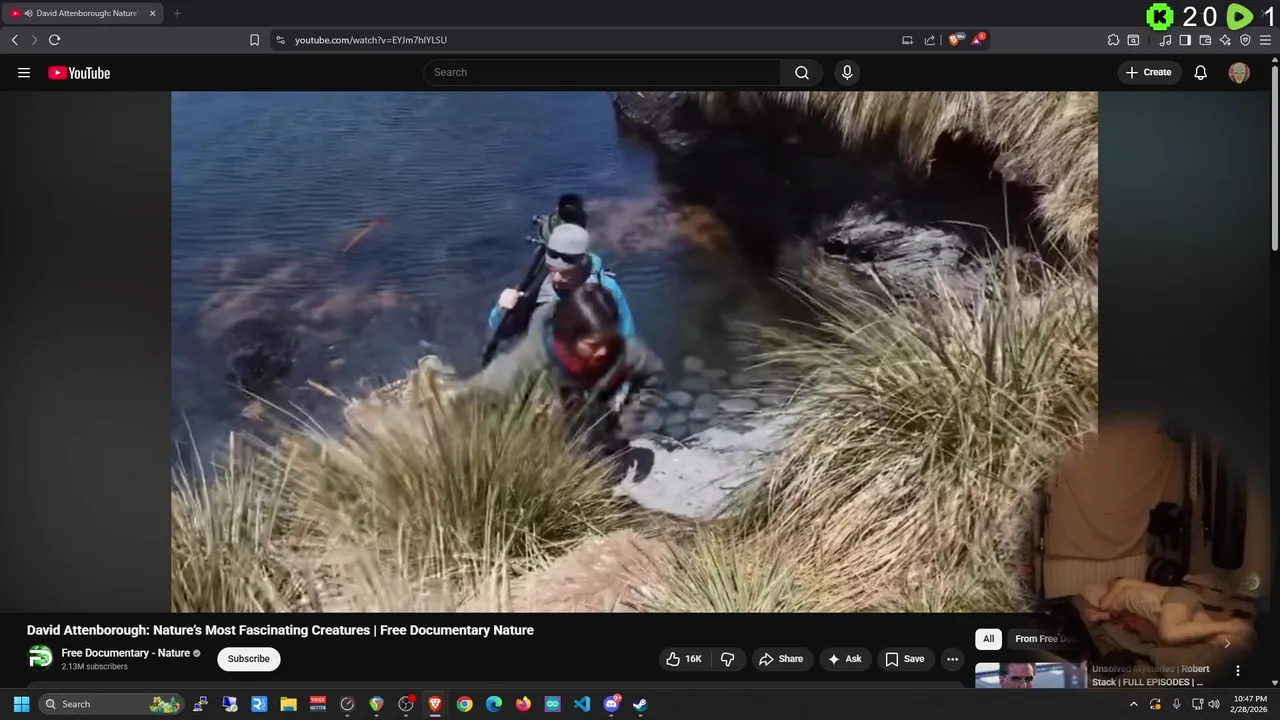Open the Free Documentary - Nature channel link
The width and height of the screenshot is (1280, 720).
pos(125,653)
